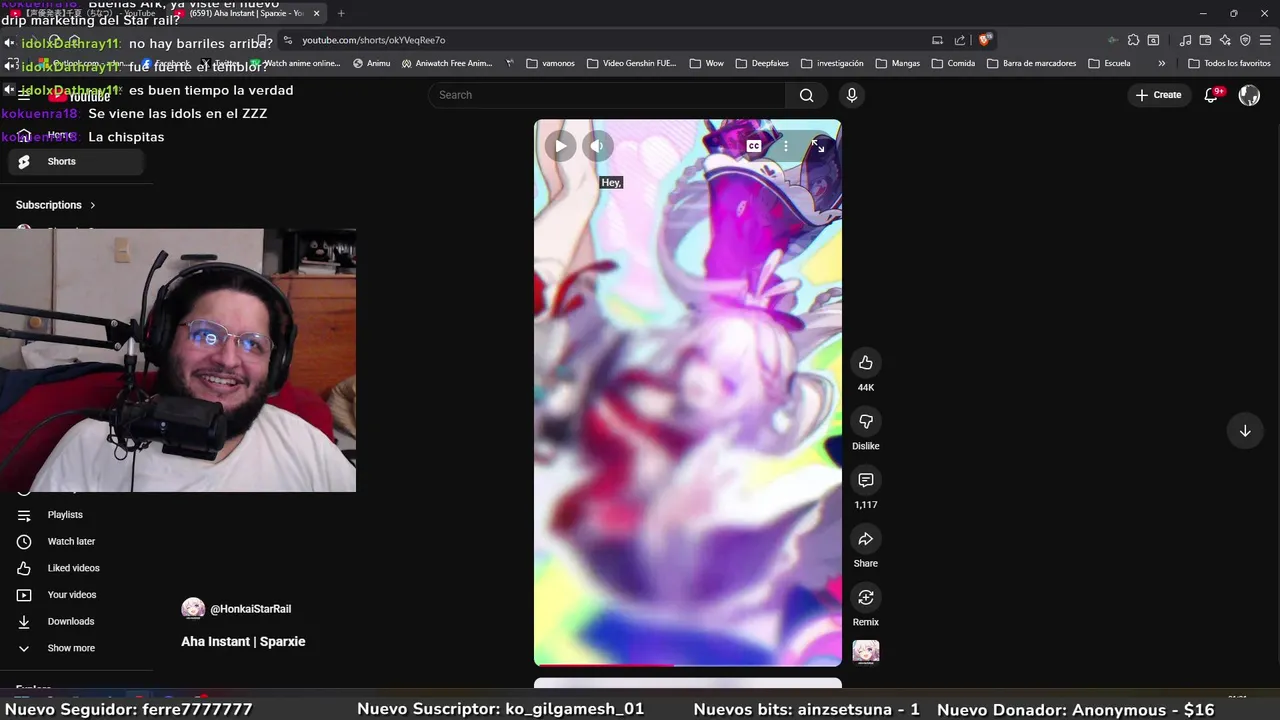Show hidden bookmarks with the double chevron

pyautogui.click(x=1161, y=63)
